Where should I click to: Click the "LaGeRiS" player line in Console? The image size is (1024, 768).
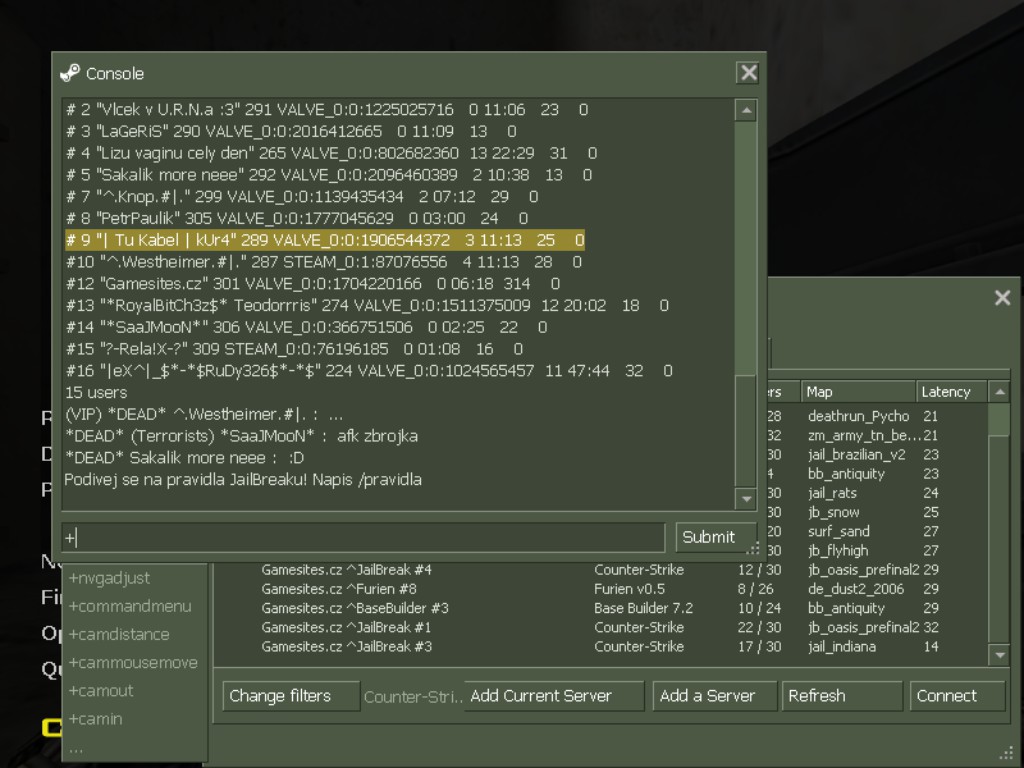pyautogui.click(x=291, y=131)
